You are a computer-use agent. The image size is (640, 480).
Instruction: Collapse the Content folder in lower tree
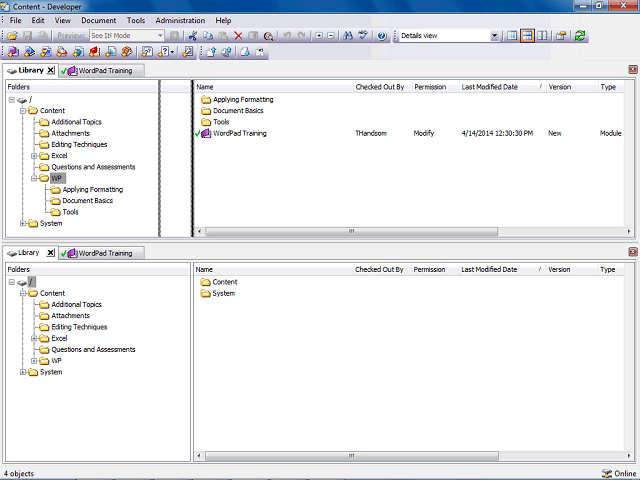[23, 293]
